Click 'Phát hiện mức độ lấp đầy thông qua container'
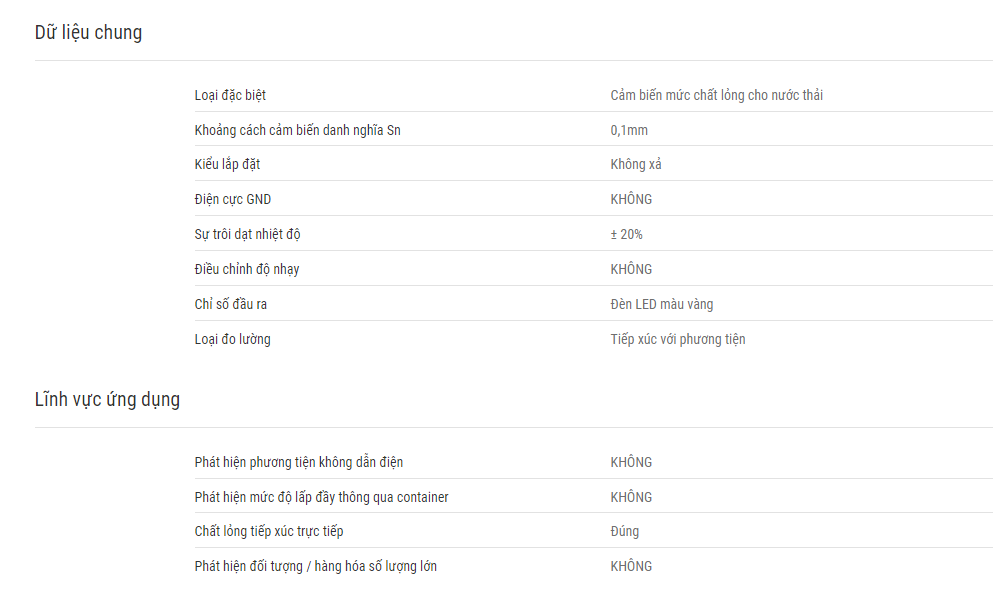 point(321,497)
